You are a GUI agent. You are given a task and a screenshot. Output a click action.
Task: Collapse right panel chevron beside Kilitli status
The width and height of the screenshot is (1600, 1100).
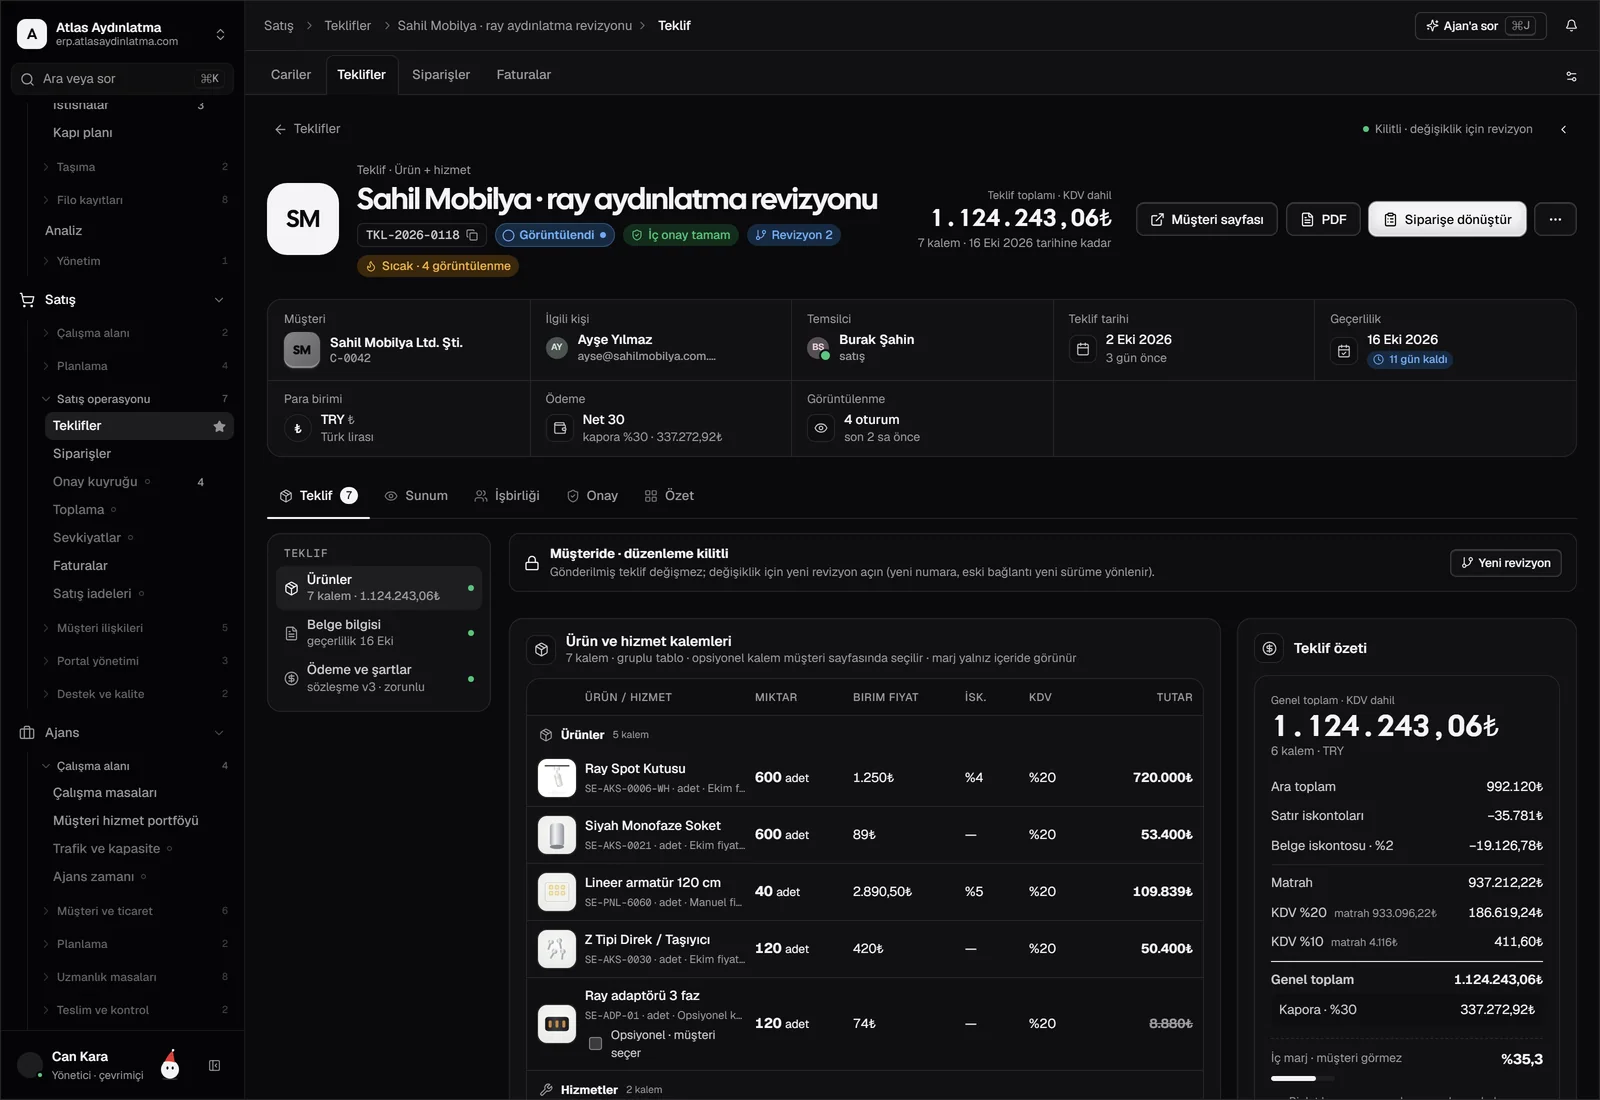click(x=1564, y=129)
